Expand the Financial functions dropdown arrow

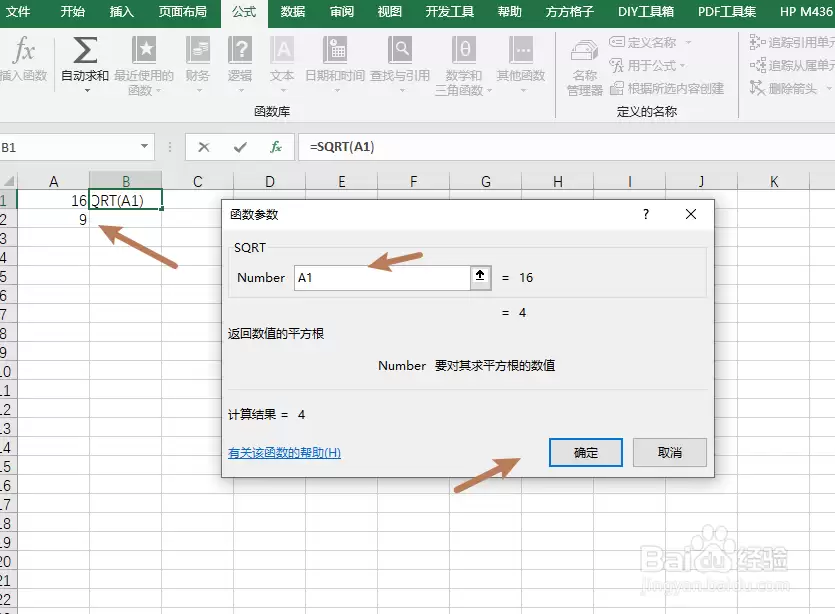point(199,91)
